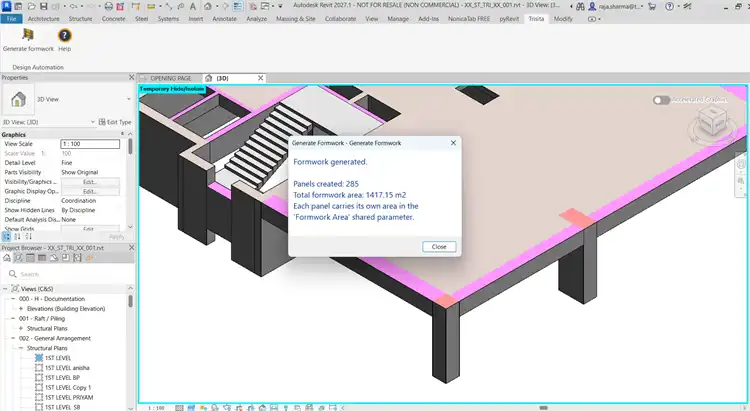The image size is (750, 411).
Task: Switch to the Annotate ribbon tab
Action: [x=224, y=19]
